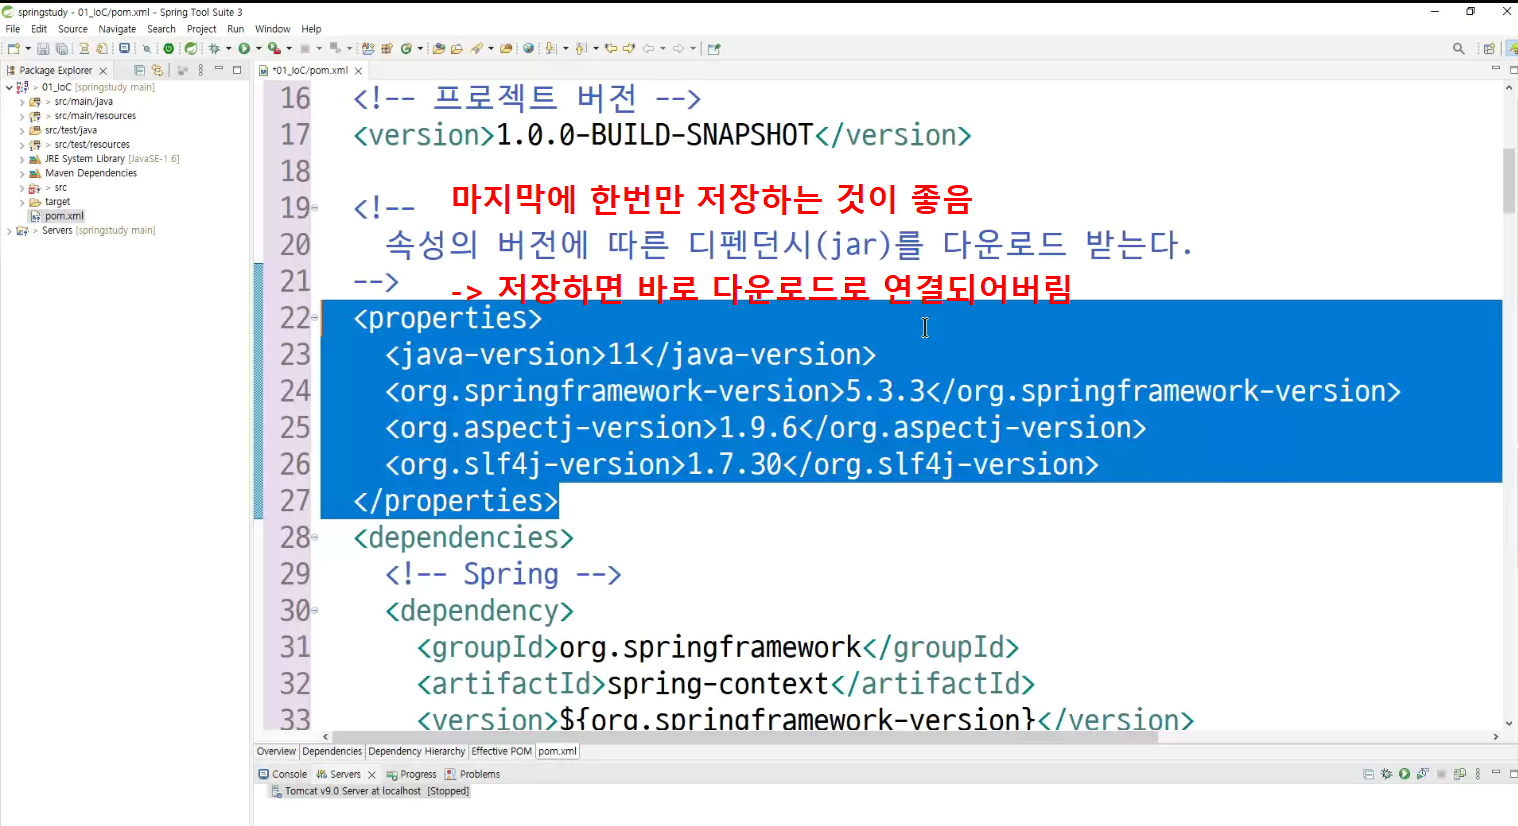
Task: Expand the Maven Dependencies node
Action: click(x=22, y=173)
